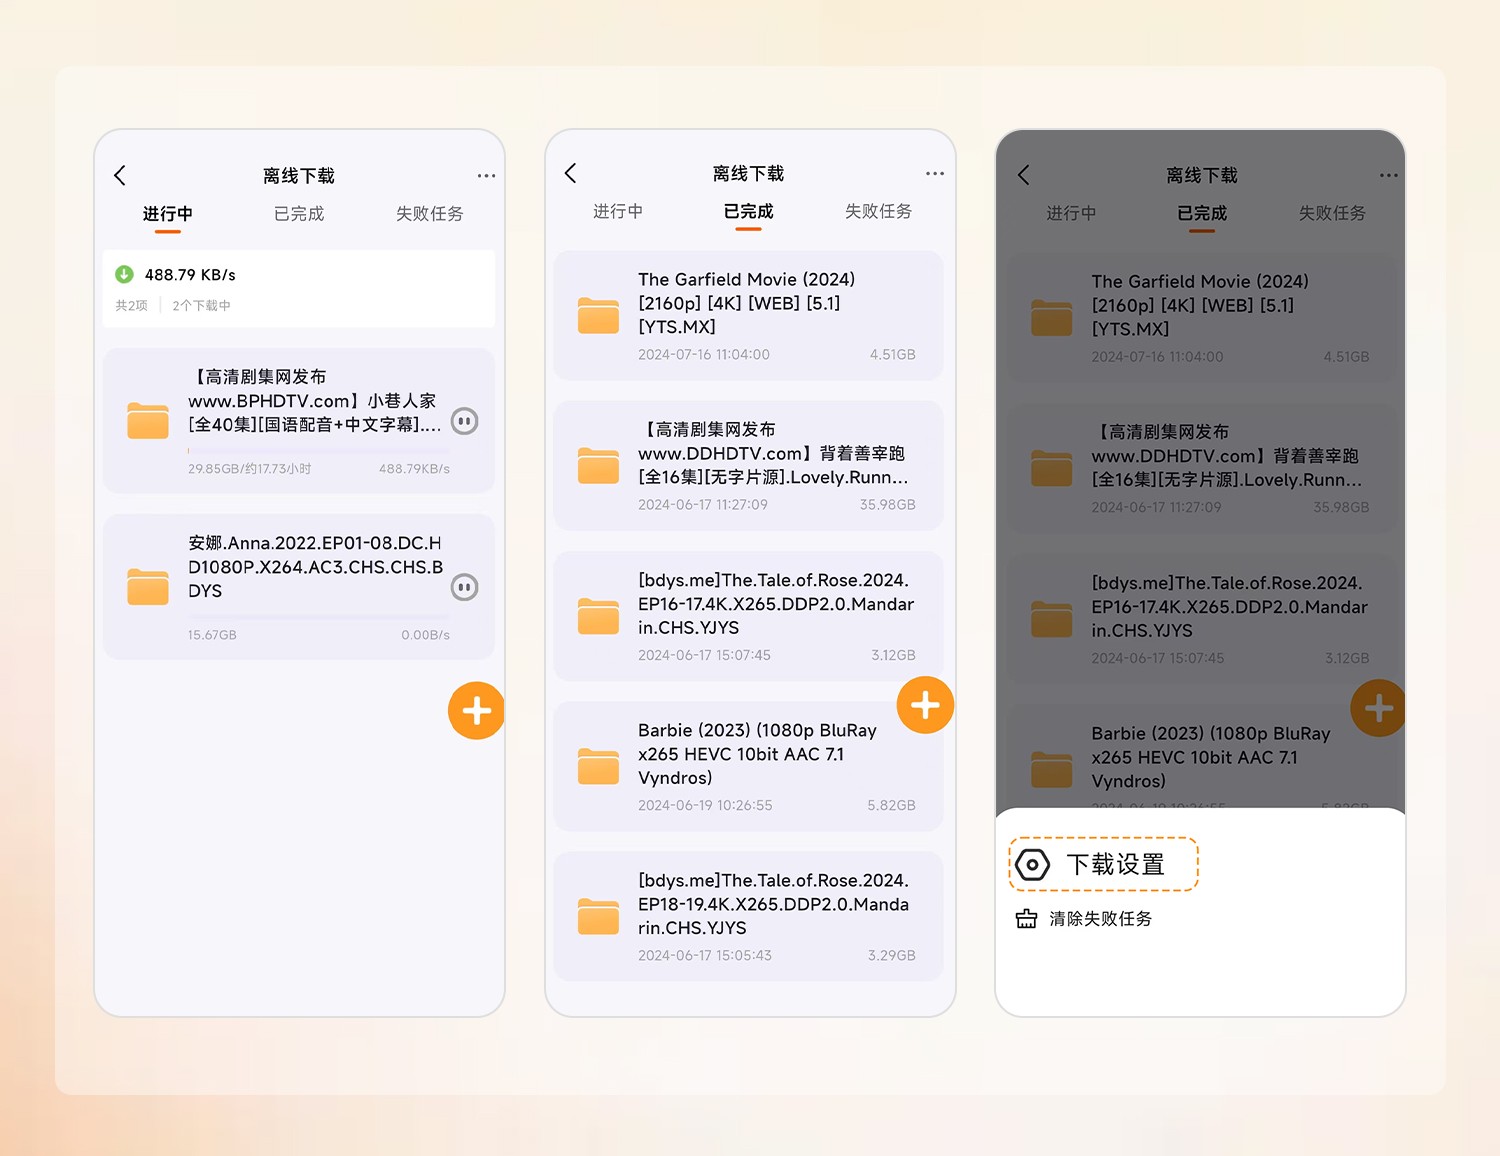
Task: Click the 小巷人家 download progress bar
Action: [x=319, y=451]
